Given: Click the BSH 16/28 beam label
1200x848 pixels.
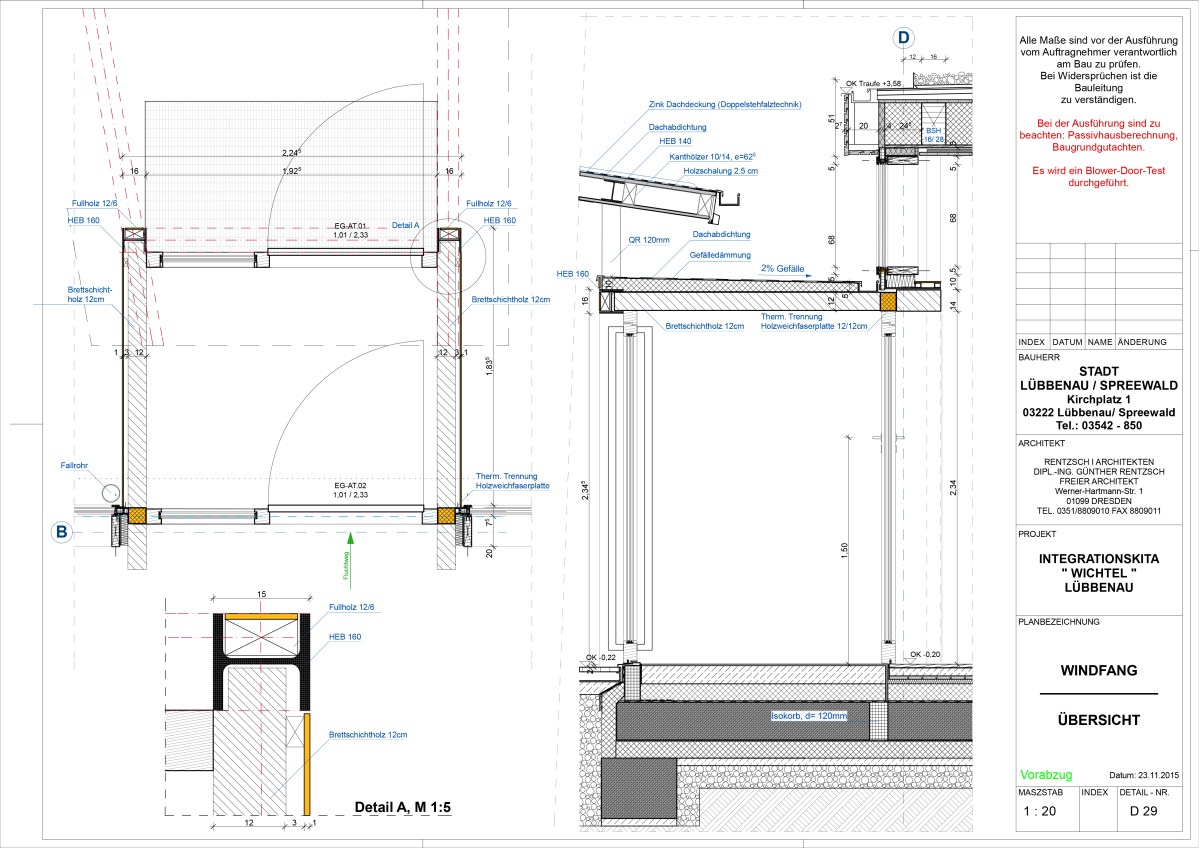Looking at the screenshot, I should click(933, 136).
